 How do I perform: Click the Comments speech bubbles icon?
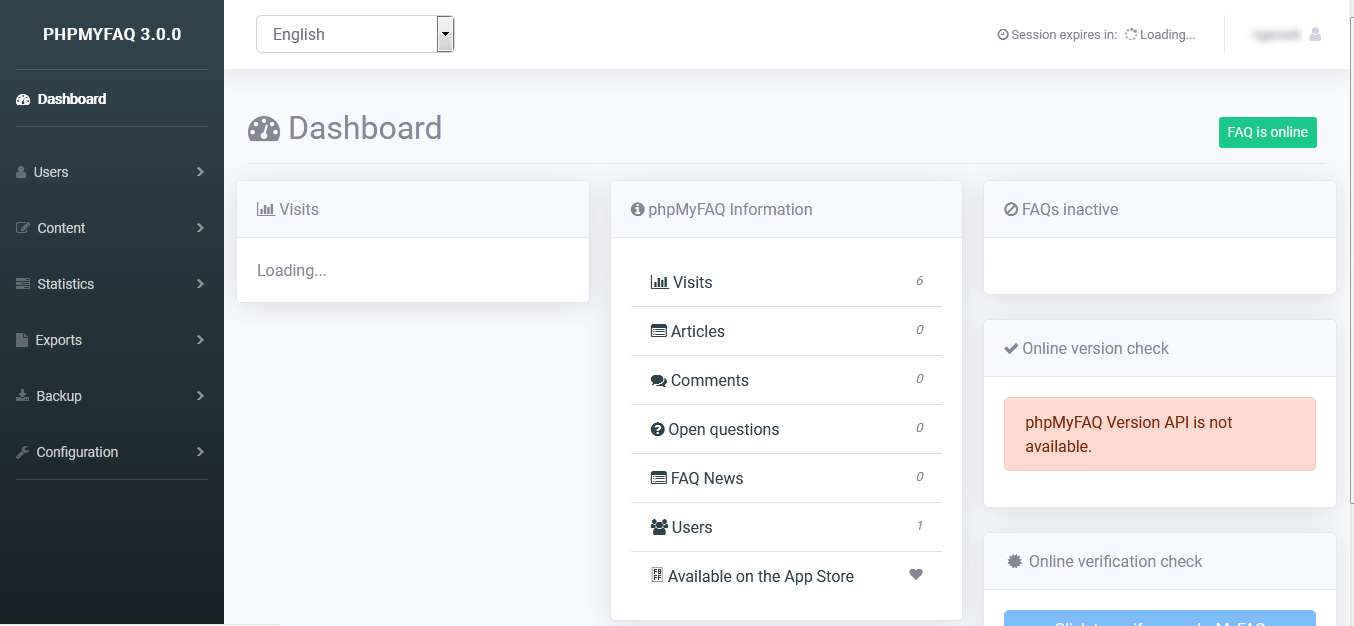tap(659, 380)
